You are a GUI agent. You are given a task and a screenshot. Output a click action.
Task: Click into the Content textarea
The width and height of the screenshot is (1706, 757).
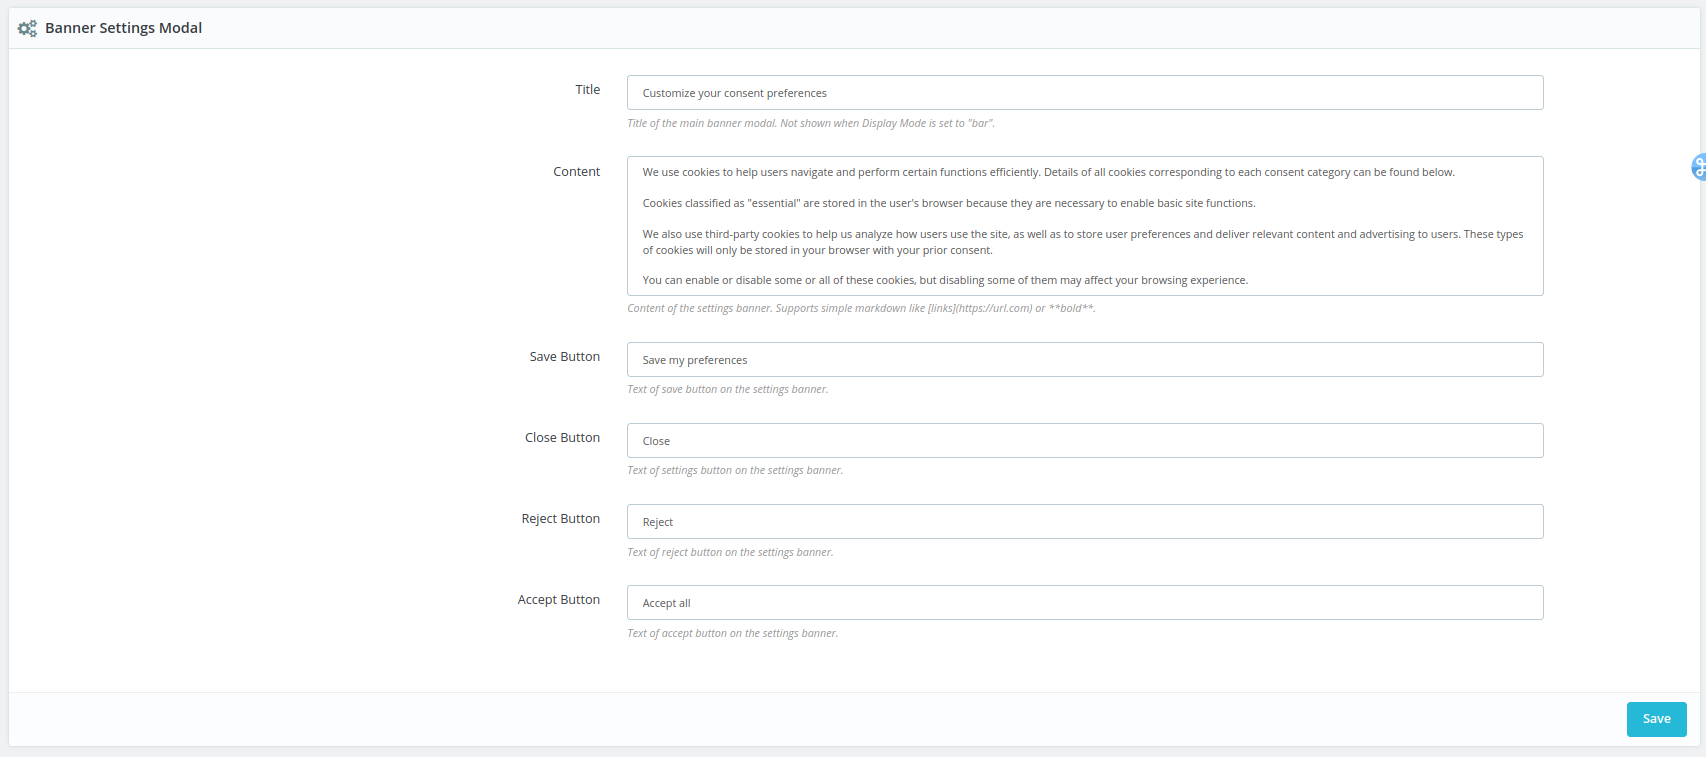coord(1084,226)
